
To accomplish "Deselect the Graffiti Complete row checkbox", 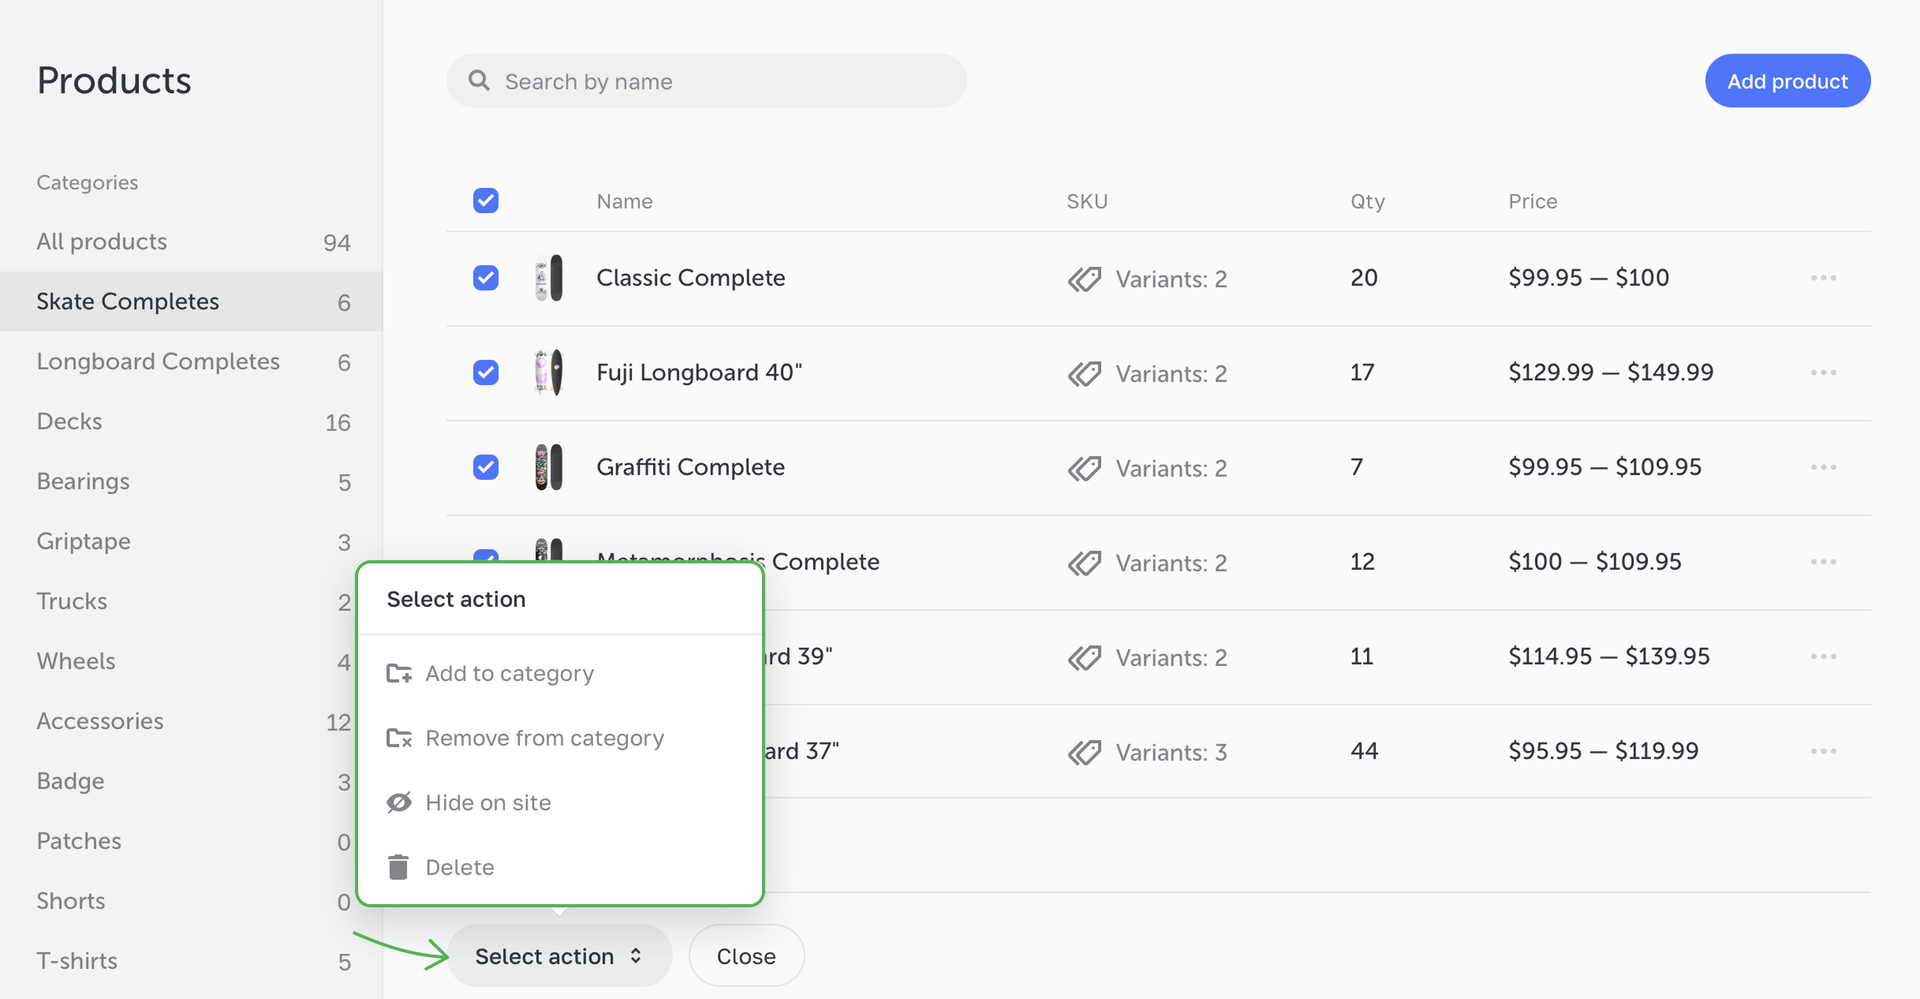I will [486, 467].
